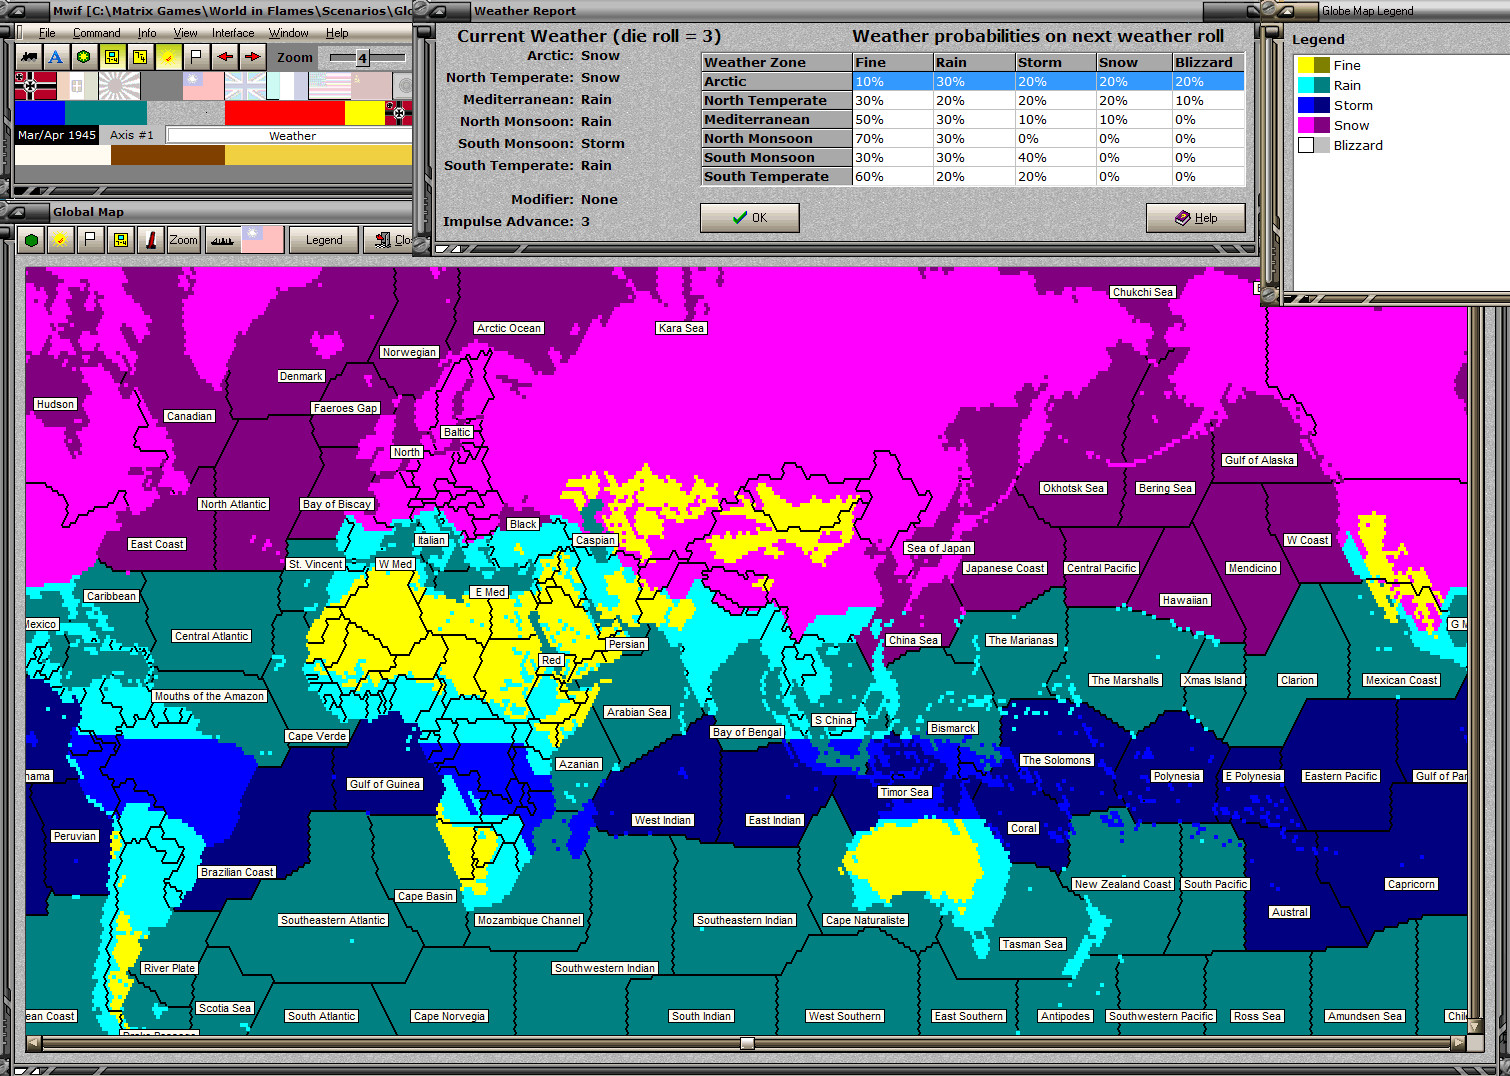Click the yellow unit counter icon in Global Map toolbar
Viewport: 1510px width, 1076px height.
click(120, 240)
